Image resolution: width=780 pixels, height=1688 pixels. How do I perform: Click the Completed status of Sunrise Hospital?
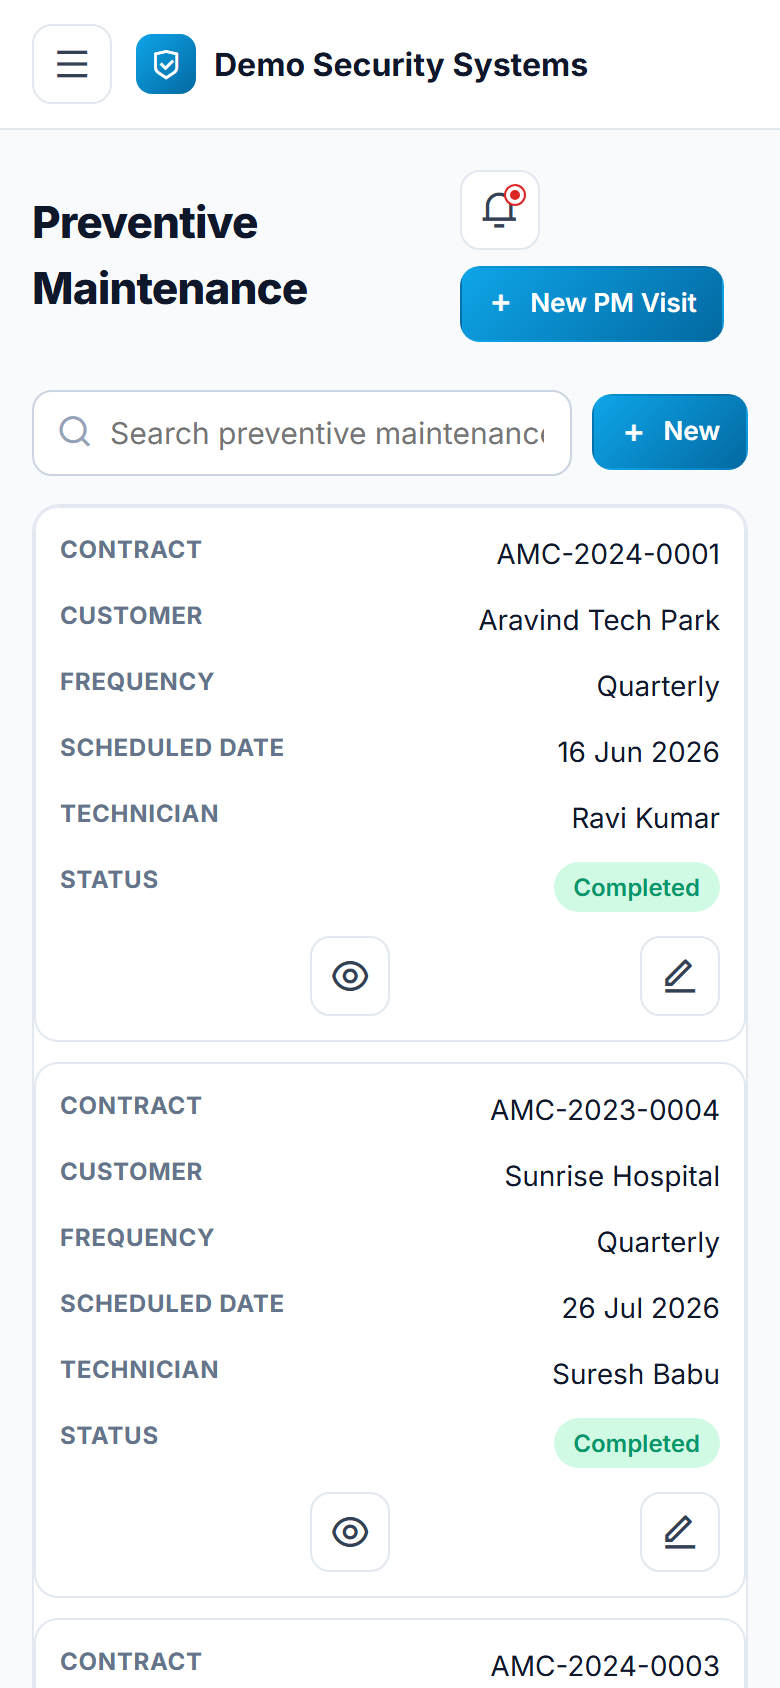pos(637,1443)
